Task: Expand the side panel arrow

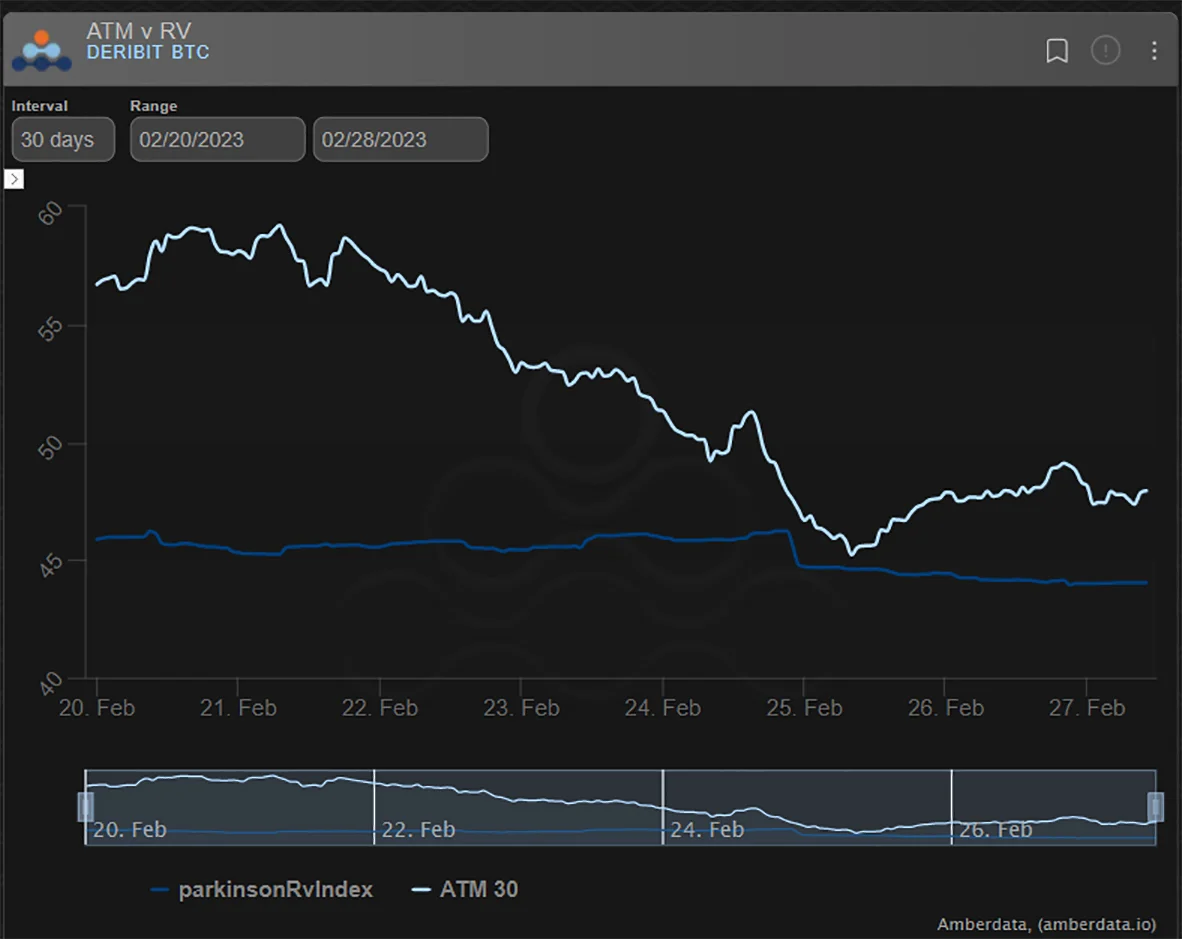Action: pyautogui.click(x=14, y=179)
